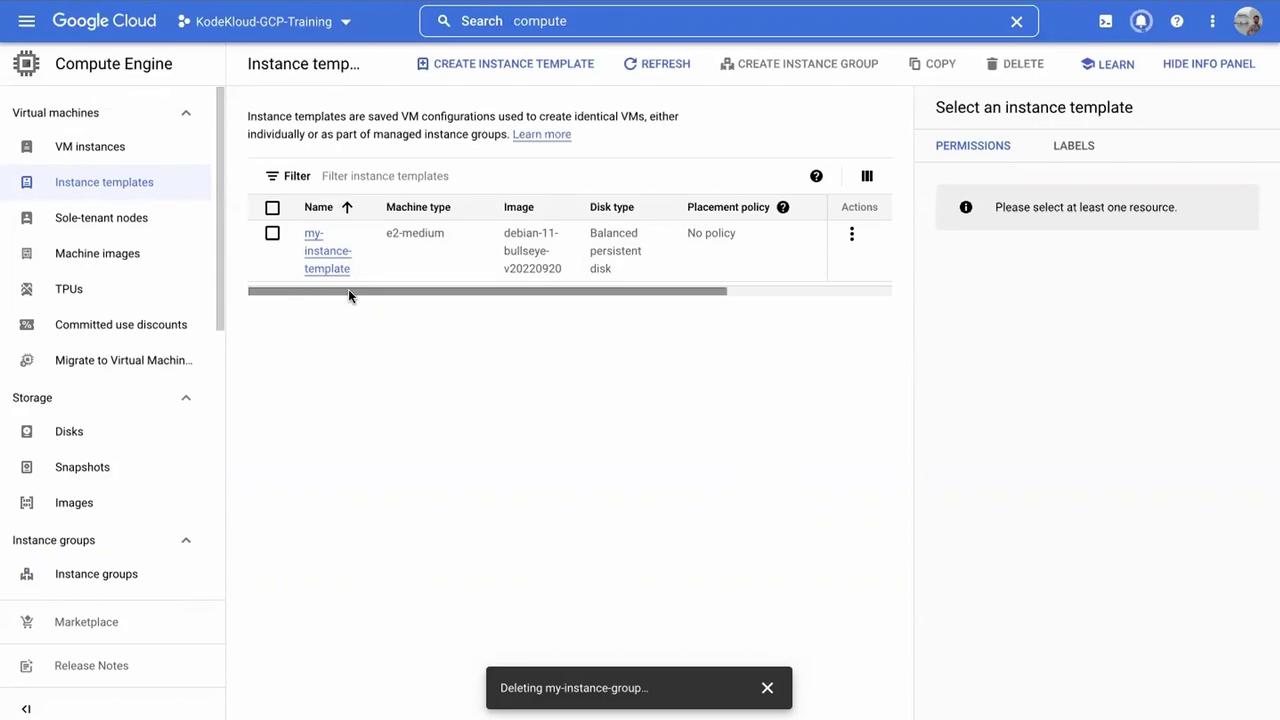This screenshot has width=1280, height=720.
Task: Dismiss the Deleting my-instance-group notification
Action: (x=767, y=688)
